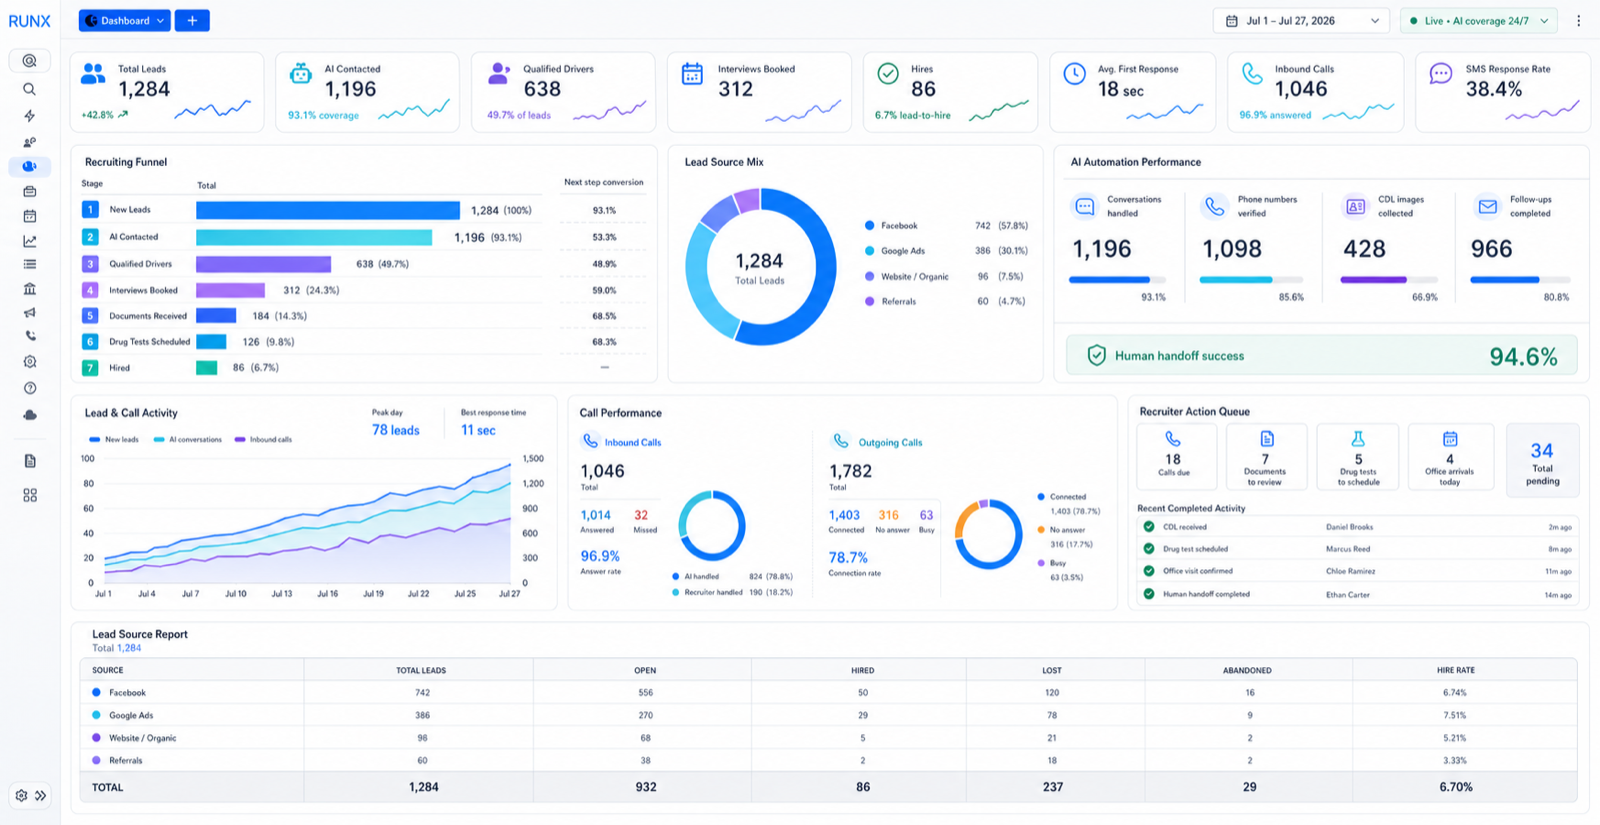Click the CDL images collected ID card icon
The height and width of the screenshot is (825, 1600).
[1355, 206]
